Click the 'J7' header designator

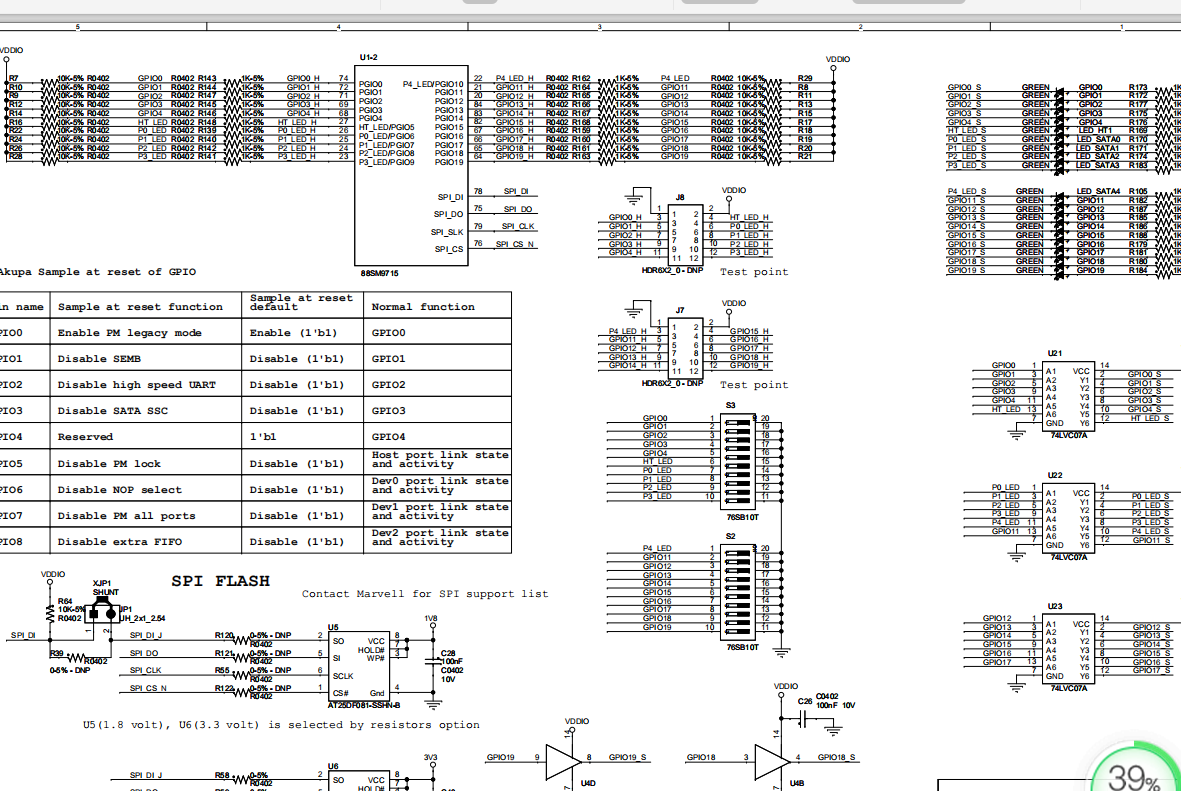tap(680, 310)
